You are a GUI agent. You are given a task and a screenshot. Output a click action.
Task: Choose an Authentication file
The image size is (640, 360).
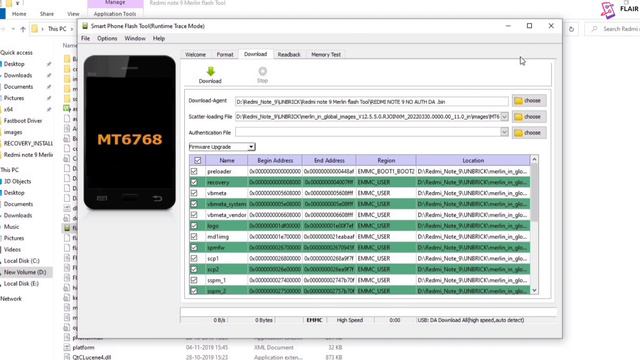click(529, 133)
